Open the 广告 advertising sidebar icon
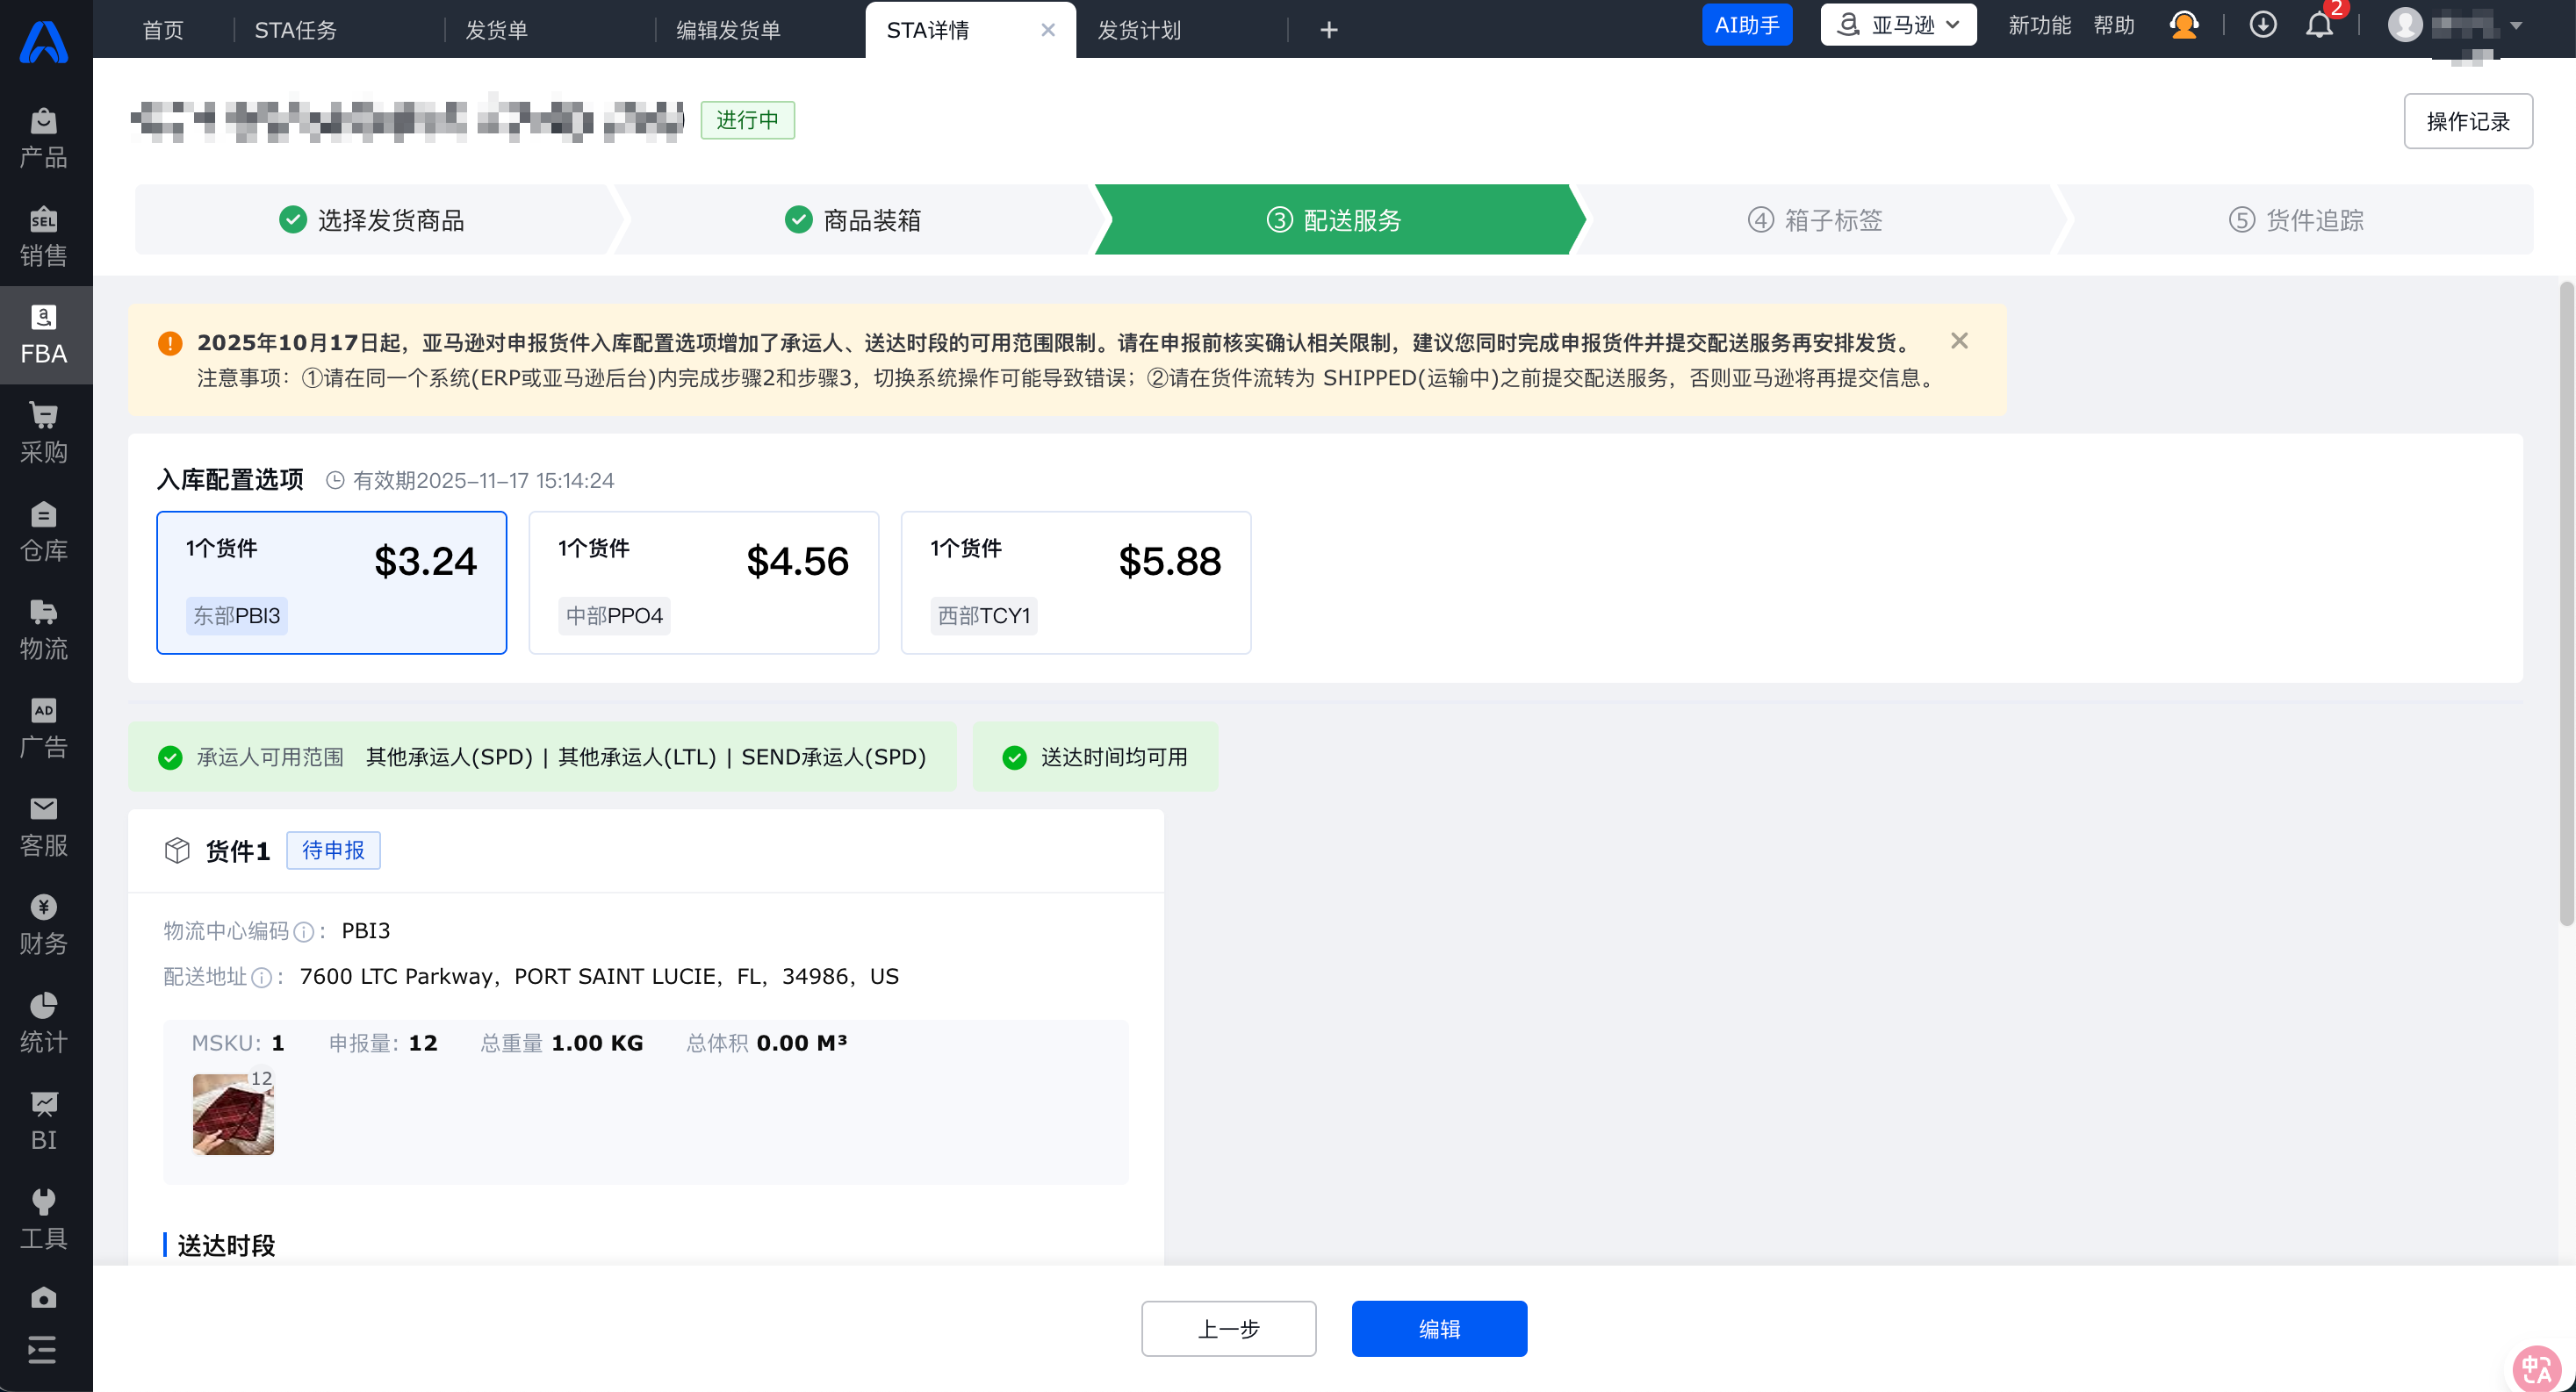Image resolution: width=2576 pixels, height=1392 pixels. pyautogui.click(x=44, y=728)
